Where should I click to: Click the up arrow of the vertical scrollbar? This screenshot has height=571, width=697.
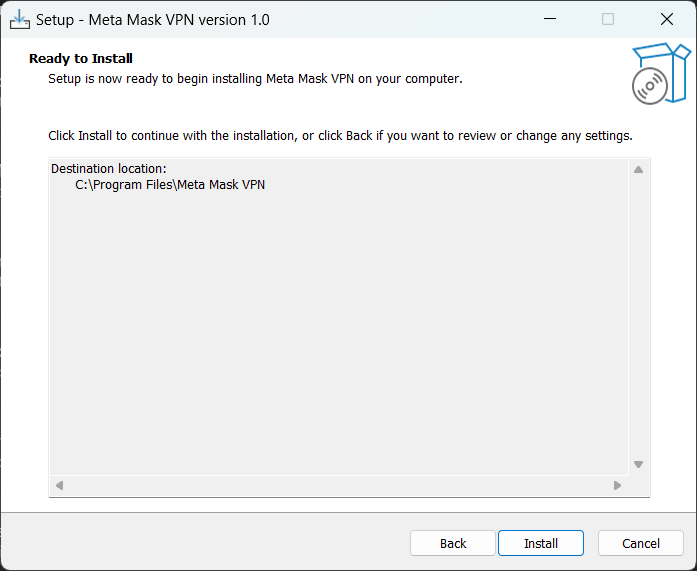pos(638,169)
